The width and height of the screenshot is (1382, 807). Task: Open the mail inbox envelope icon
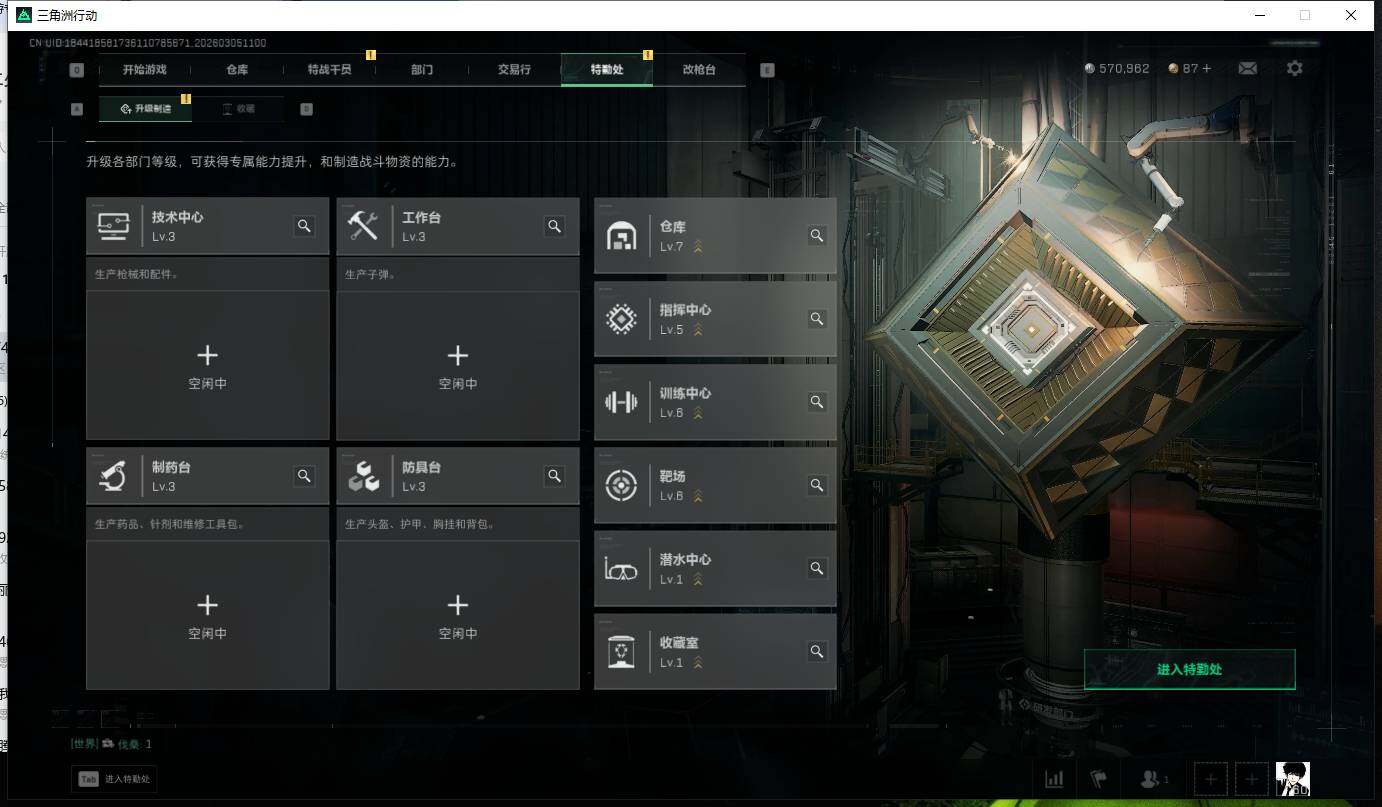coord(1247,68)
